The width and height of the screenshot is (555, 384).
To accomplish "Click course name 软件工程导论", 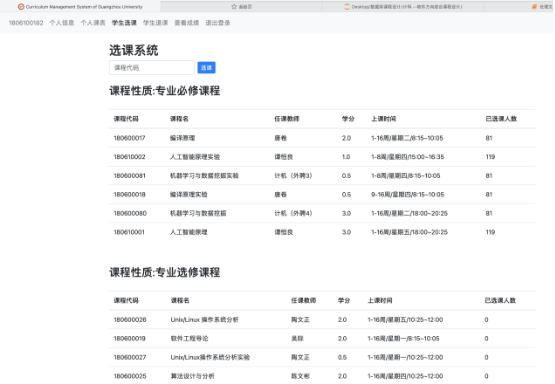I will [x=189, y=338].
